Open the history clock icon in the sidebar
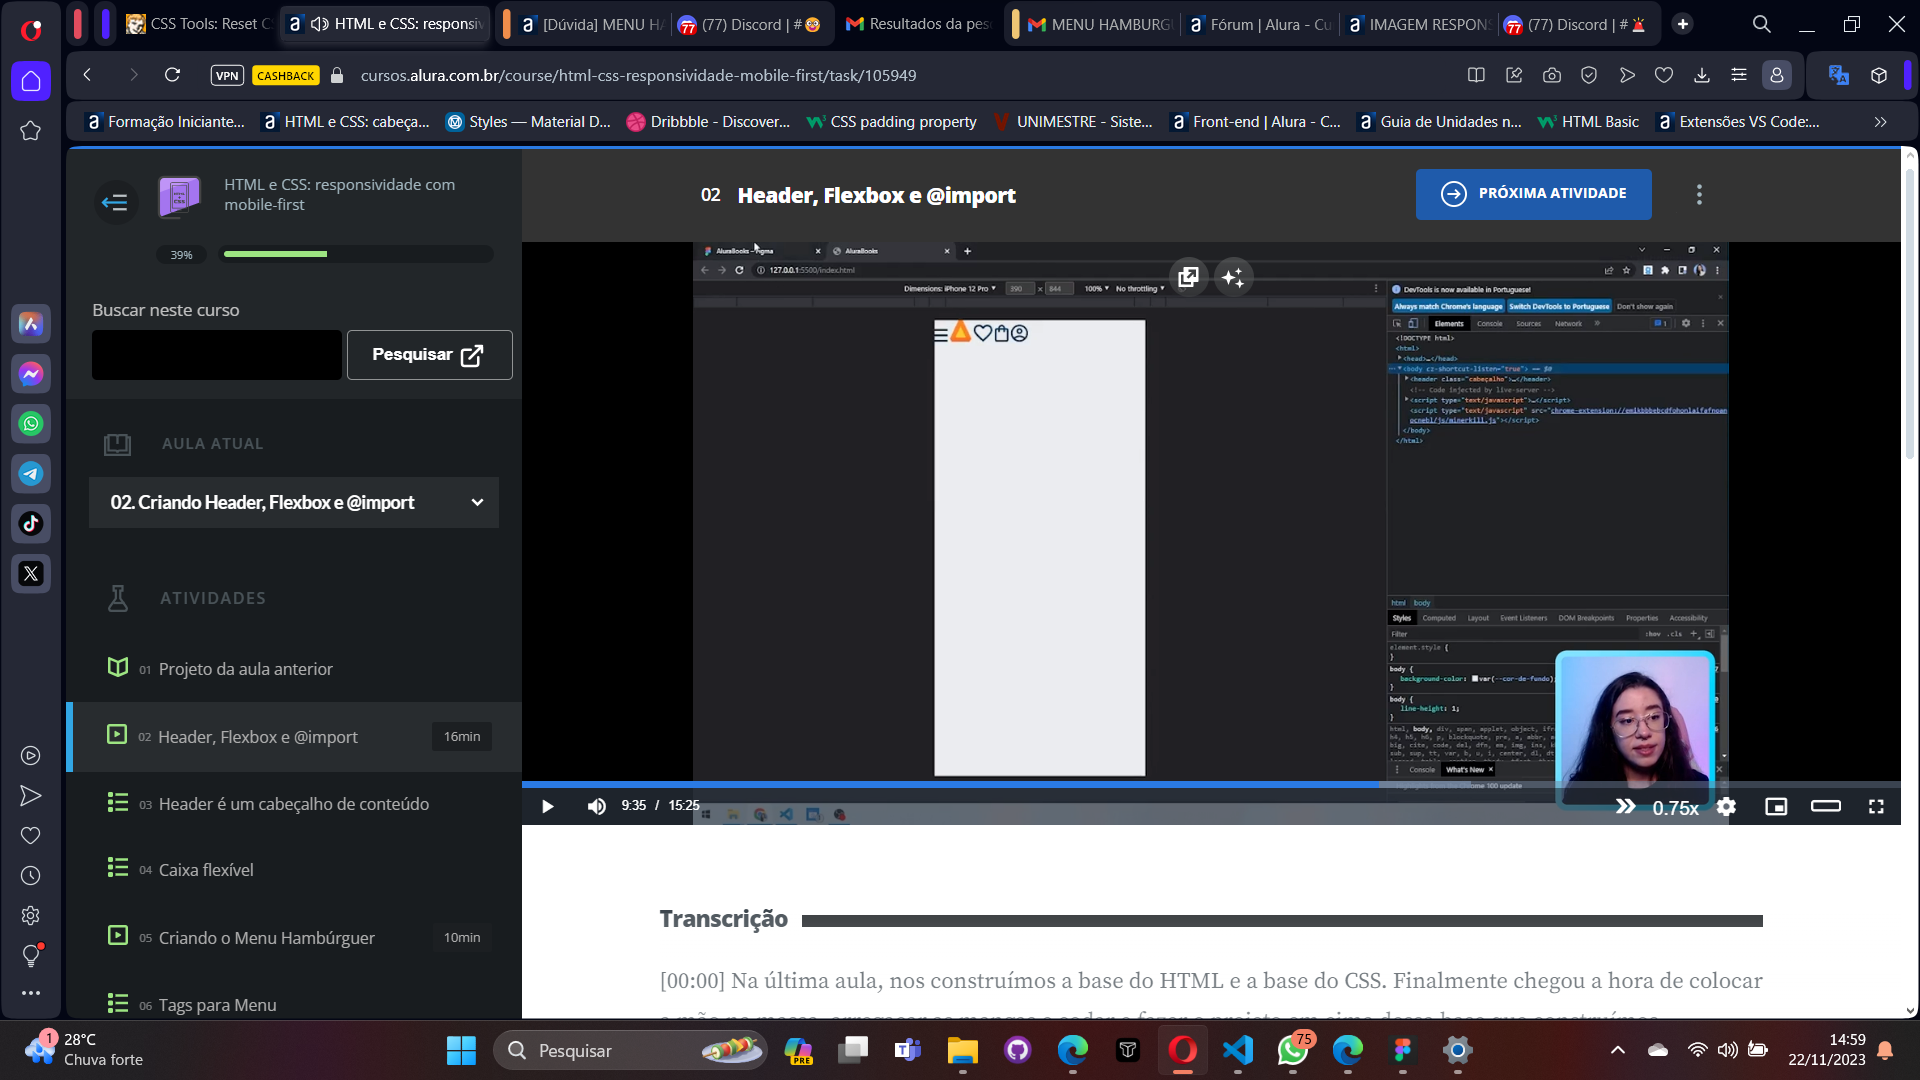Image resolution: width=1920 pixels, height=1080 pixels. [x=31, y=876]
